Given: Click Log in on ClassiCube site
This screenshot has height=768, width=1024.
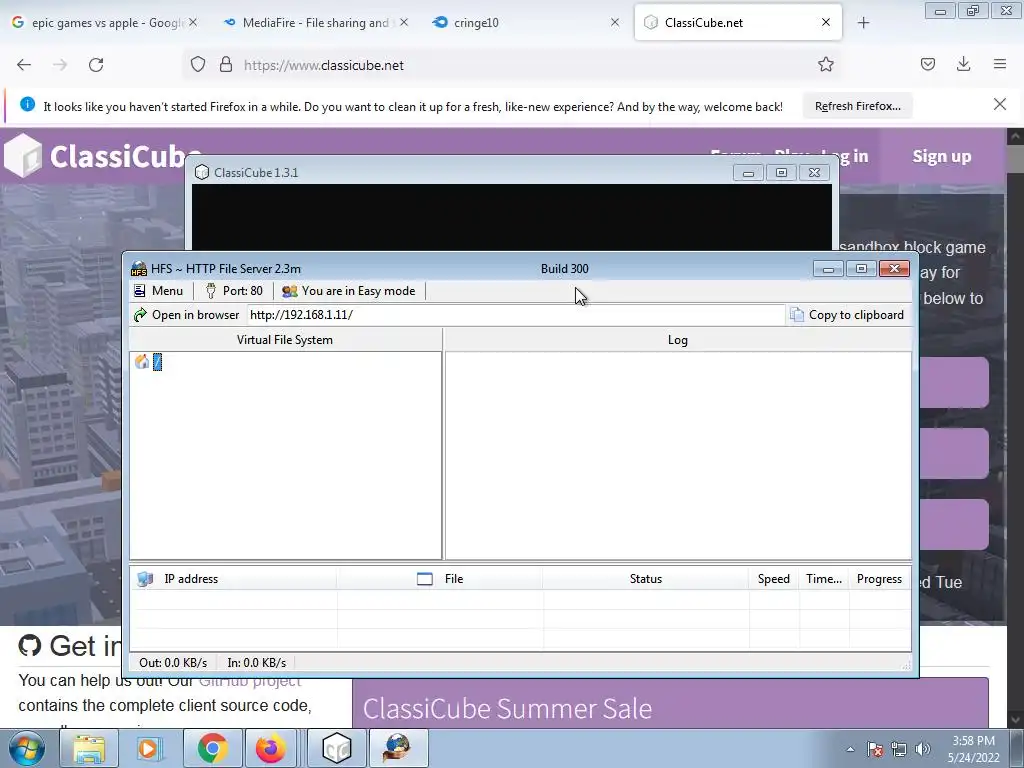Looking at the screenshot, I should (844, 156).
